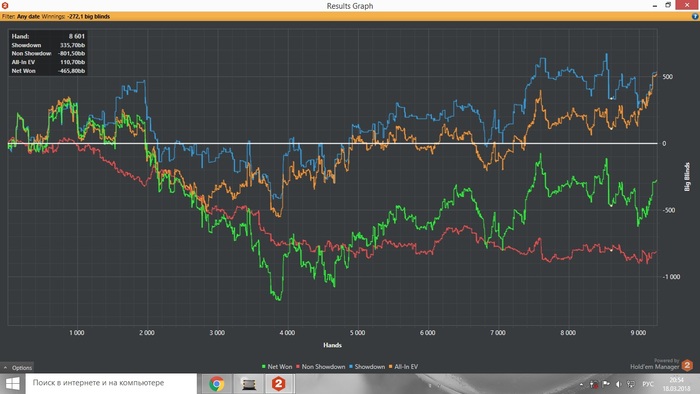700x394 pixels.
Task: Open Google Chrome from the taskbar
Action: tap(217, 384)
